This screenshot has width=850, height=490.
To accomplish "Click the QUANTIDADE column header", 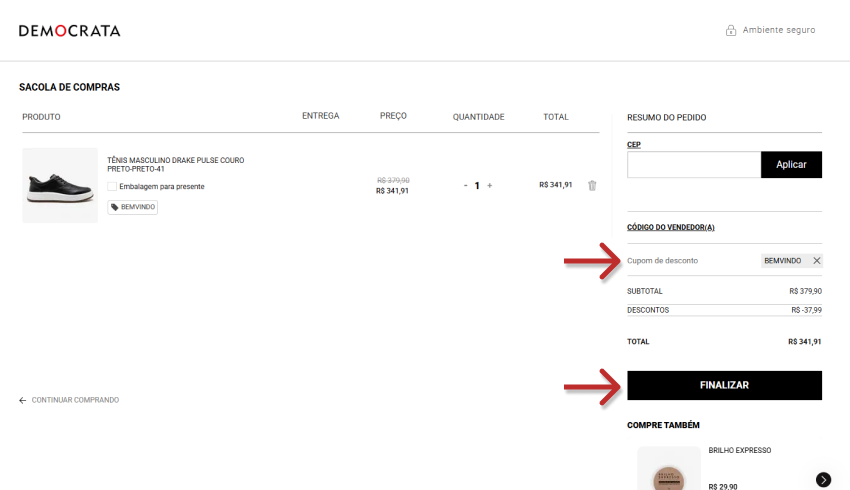I will click(x=479, y=117).
